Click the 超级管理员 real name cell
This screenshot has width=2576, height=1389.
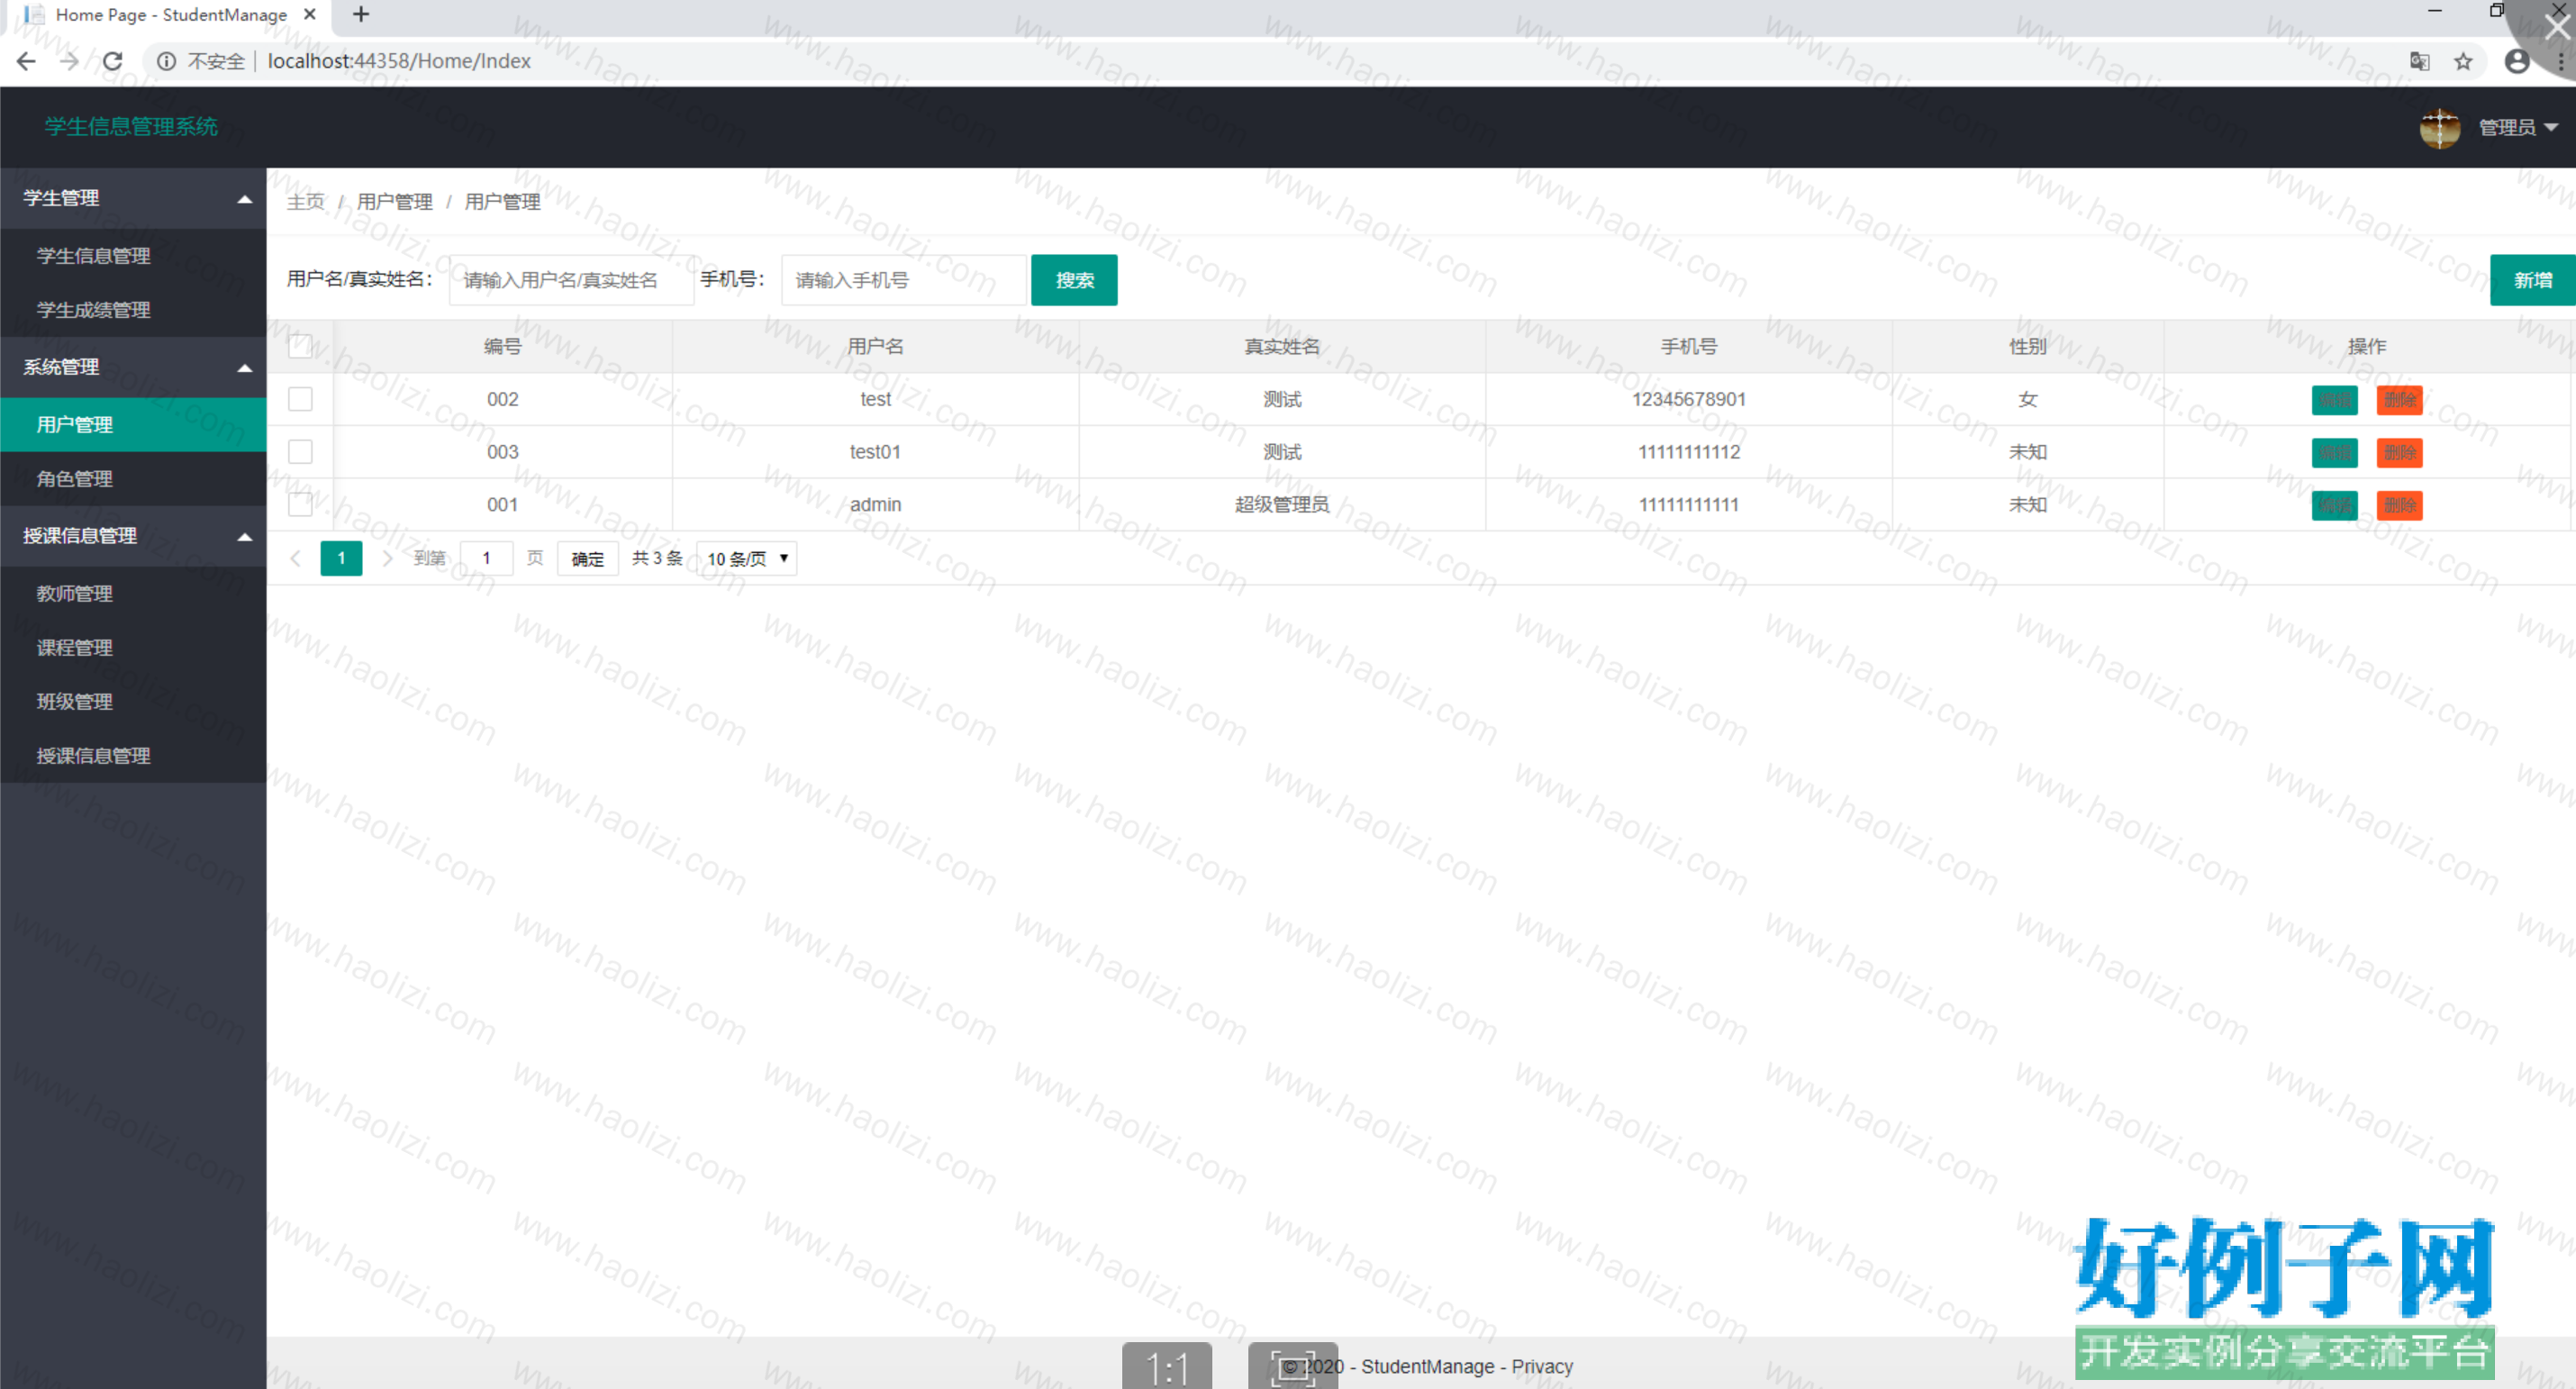pyautogui.click(x=1282, y=504)
